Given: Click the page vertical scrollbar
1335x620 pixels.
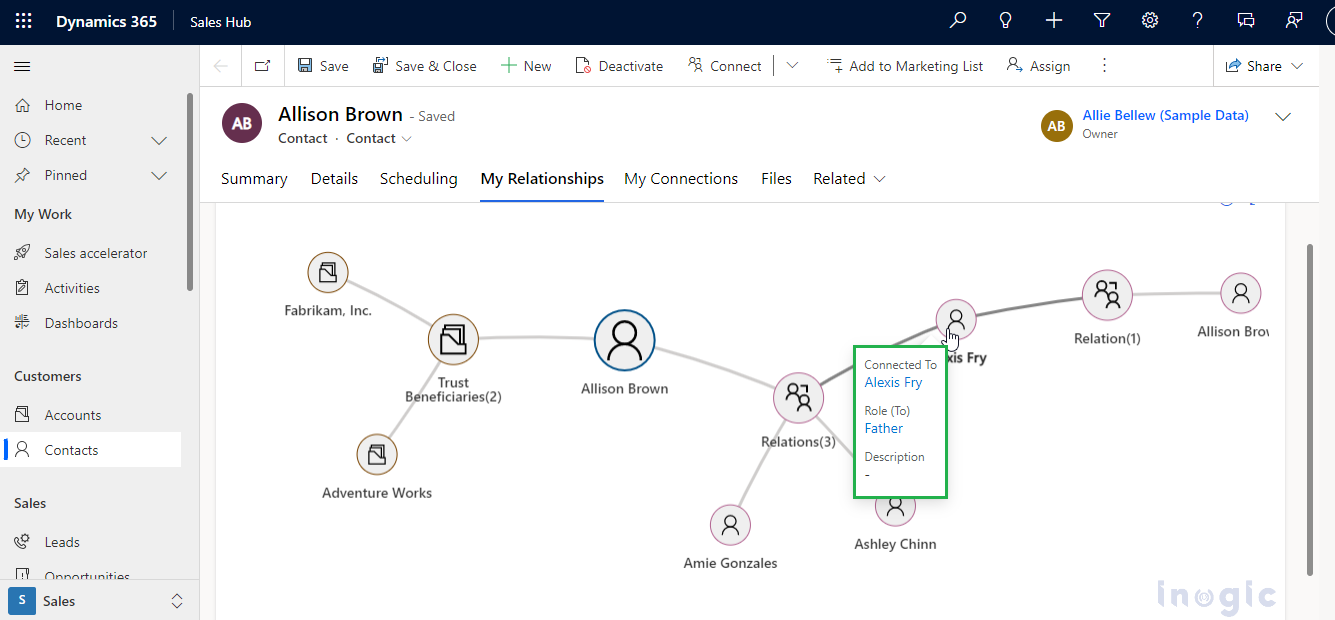Looking at the screenshot, I should pyautogui.click(x=1311, y=408).
